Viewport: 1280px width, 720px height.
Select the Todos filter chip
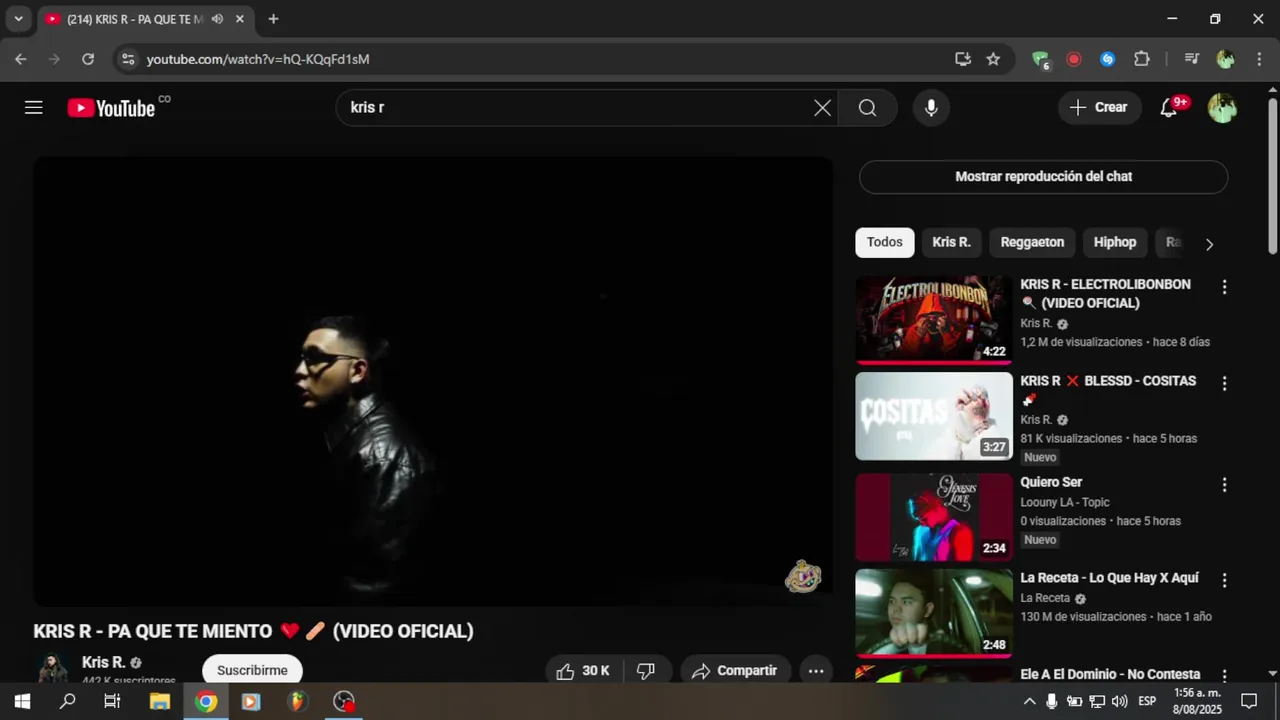(x=885, y=242)
